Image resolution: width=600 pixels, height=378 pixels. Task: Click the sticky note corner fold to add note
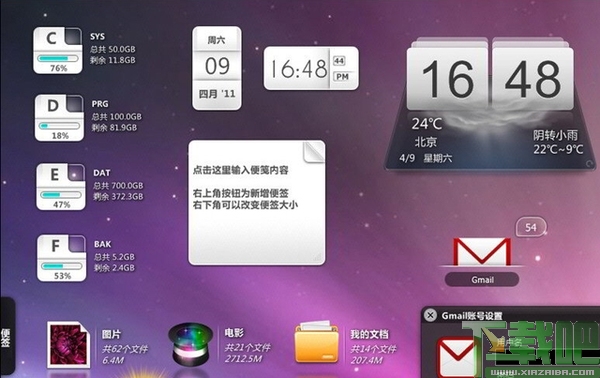(314, 152)
